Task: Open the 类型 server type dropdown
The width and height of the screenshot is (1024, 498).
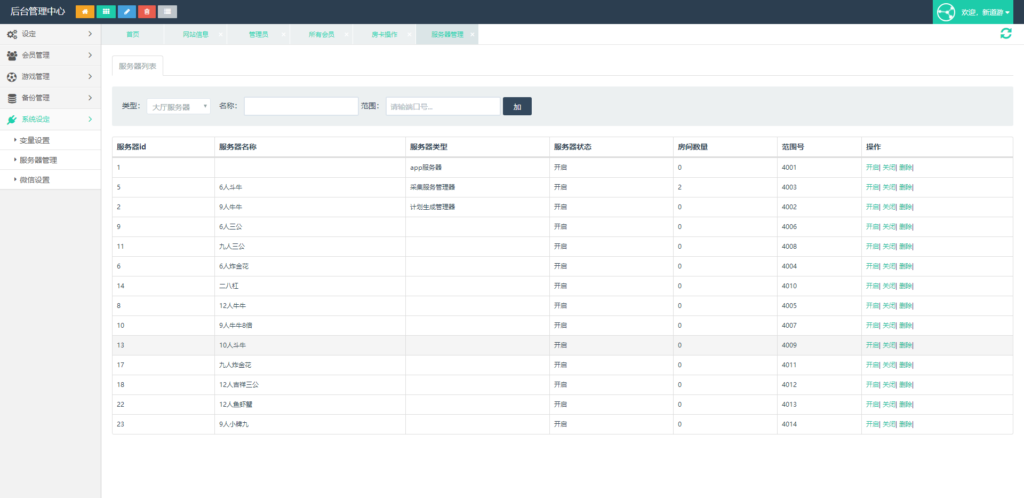Action: pos(179,106)
